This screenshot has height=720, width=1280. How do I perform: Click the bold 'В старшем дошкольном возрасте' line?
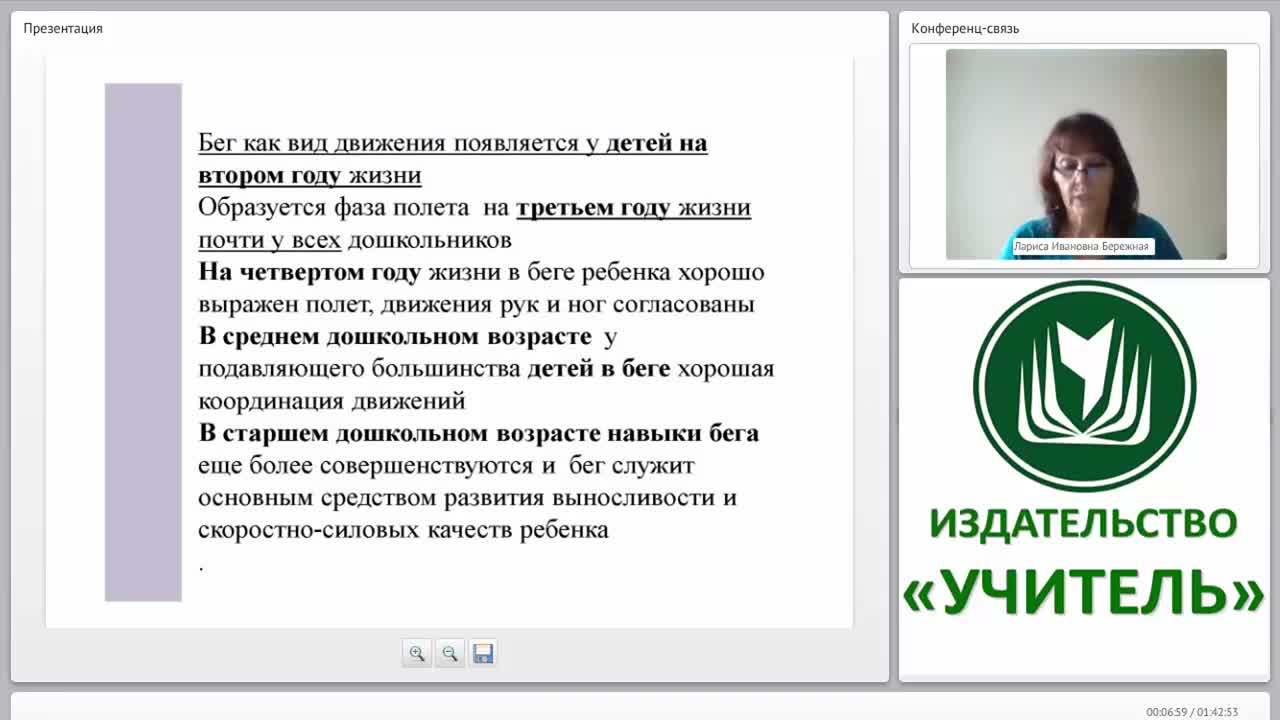click(x=478, y=433)
